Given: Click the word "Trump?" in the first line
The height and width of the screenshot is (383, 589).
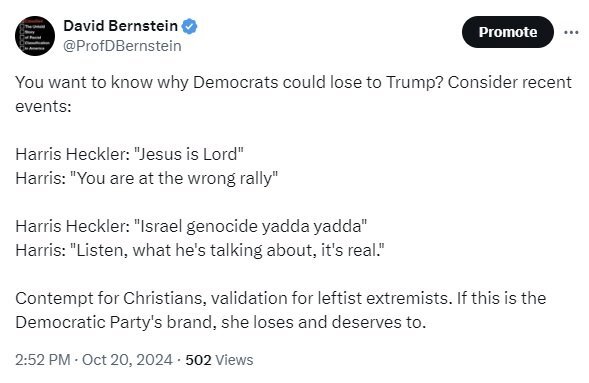Looking at the screenshot, I should coord(414,83).
